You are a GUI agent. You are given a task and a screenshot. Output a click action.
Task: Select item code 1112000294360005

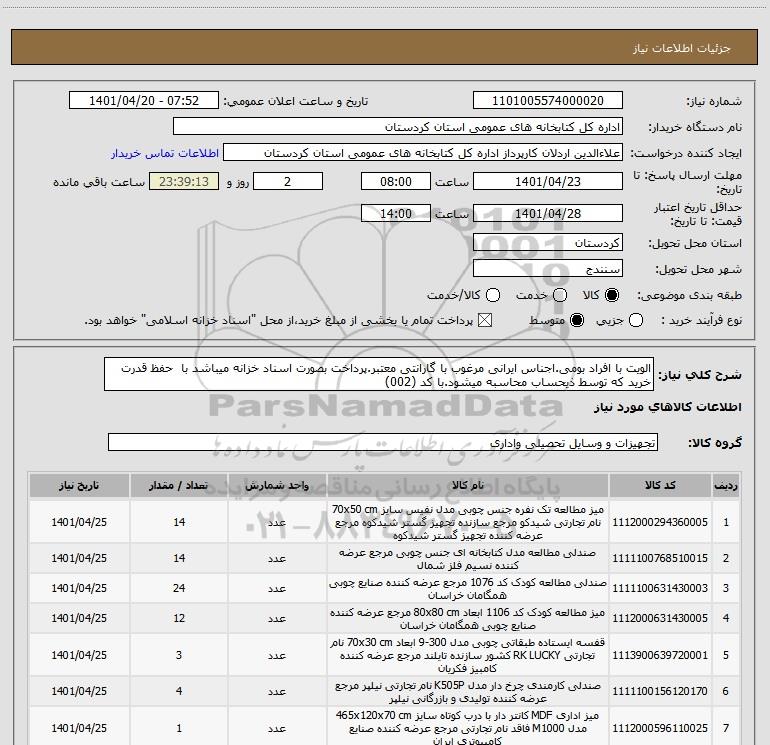coord(660,522)
